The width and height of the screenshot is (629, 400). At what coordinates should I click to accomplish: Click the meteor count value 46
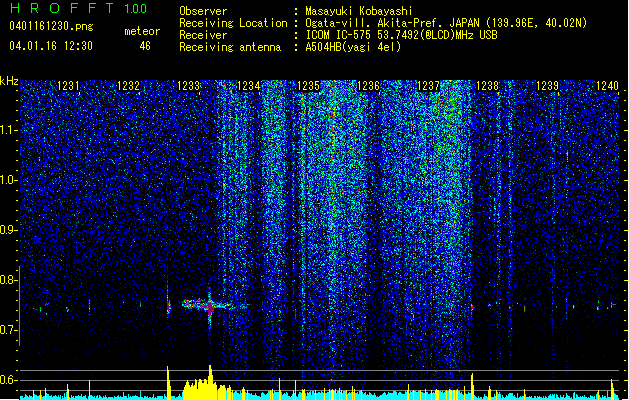pos(145,46)
